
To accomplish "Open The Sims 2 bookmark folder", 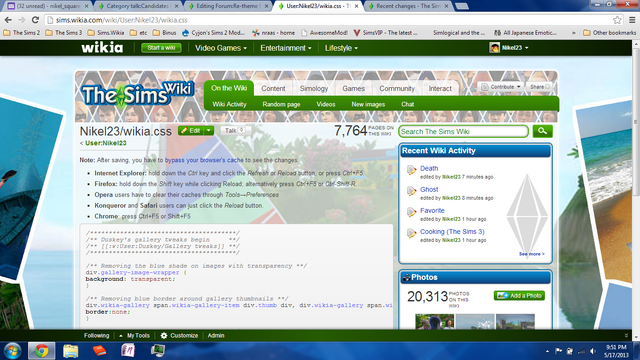I will coord(22,33).
